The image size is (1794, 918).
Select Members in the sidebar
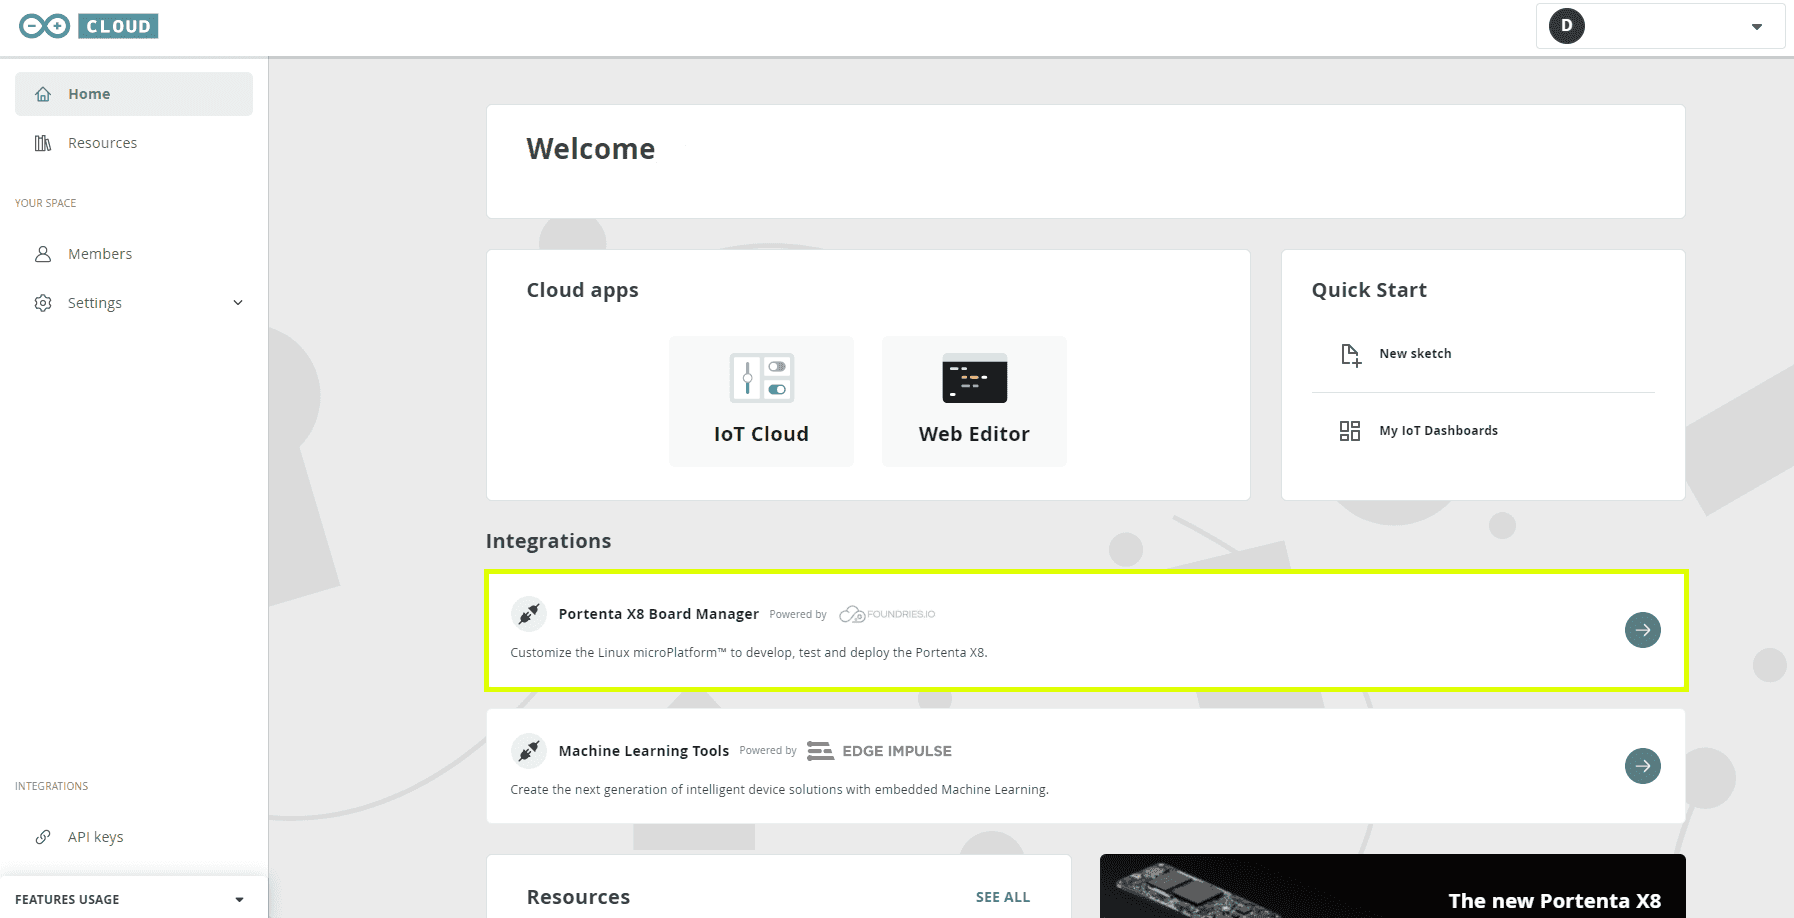pos(100,254)
